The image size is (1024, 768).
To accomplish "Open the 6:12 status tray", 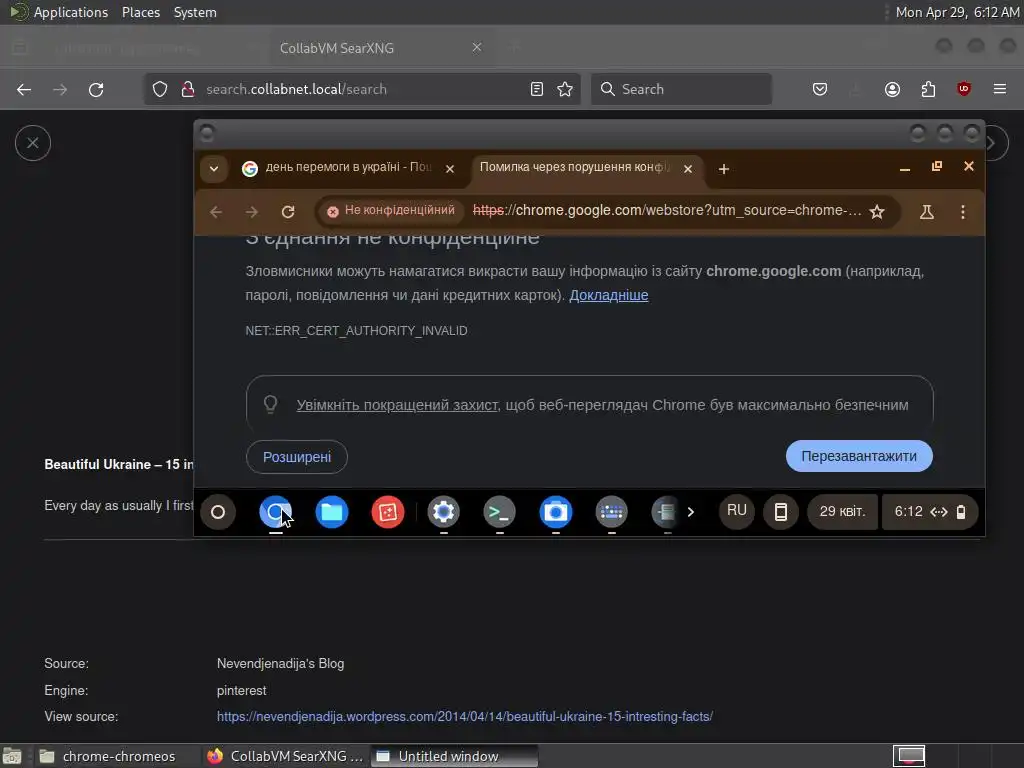I will [x=930, y=511].
